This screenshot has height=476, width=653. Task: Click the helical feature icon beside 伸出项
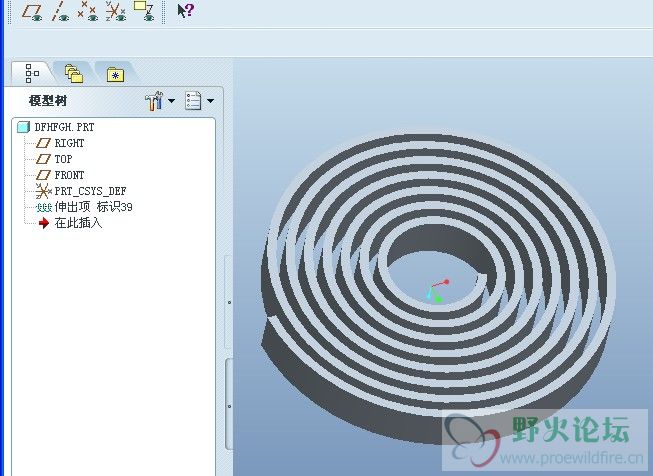pyautogui.click(x=44, y=207)
